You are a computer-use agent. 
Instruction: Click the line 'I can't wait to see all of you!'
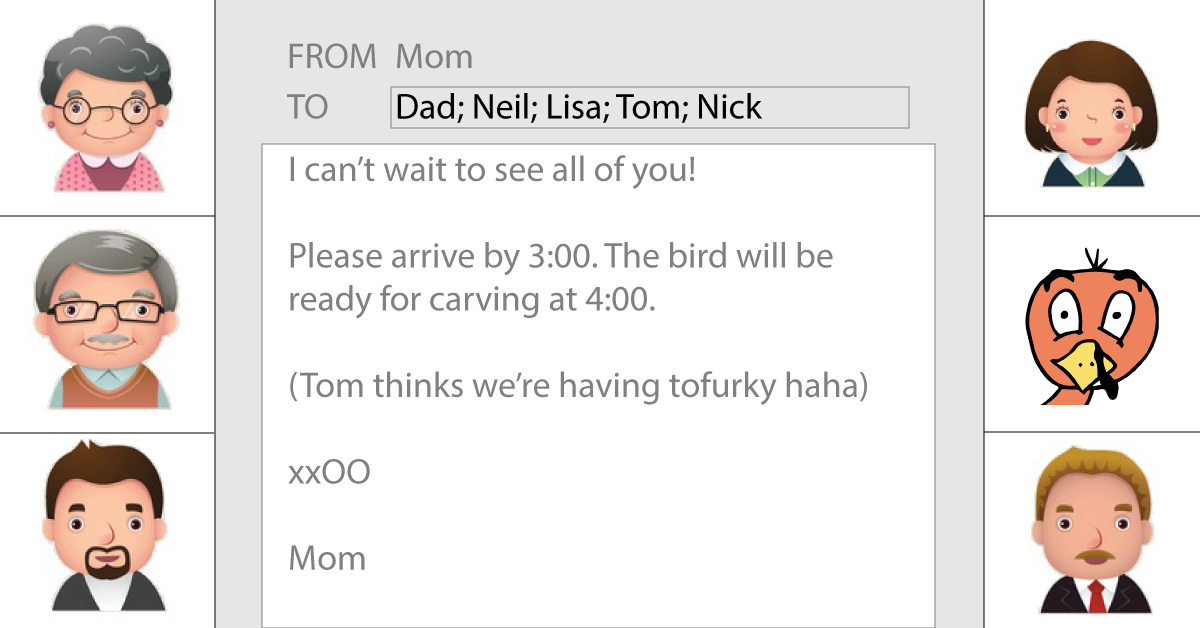pyautogui.click(x=492, y=170)
